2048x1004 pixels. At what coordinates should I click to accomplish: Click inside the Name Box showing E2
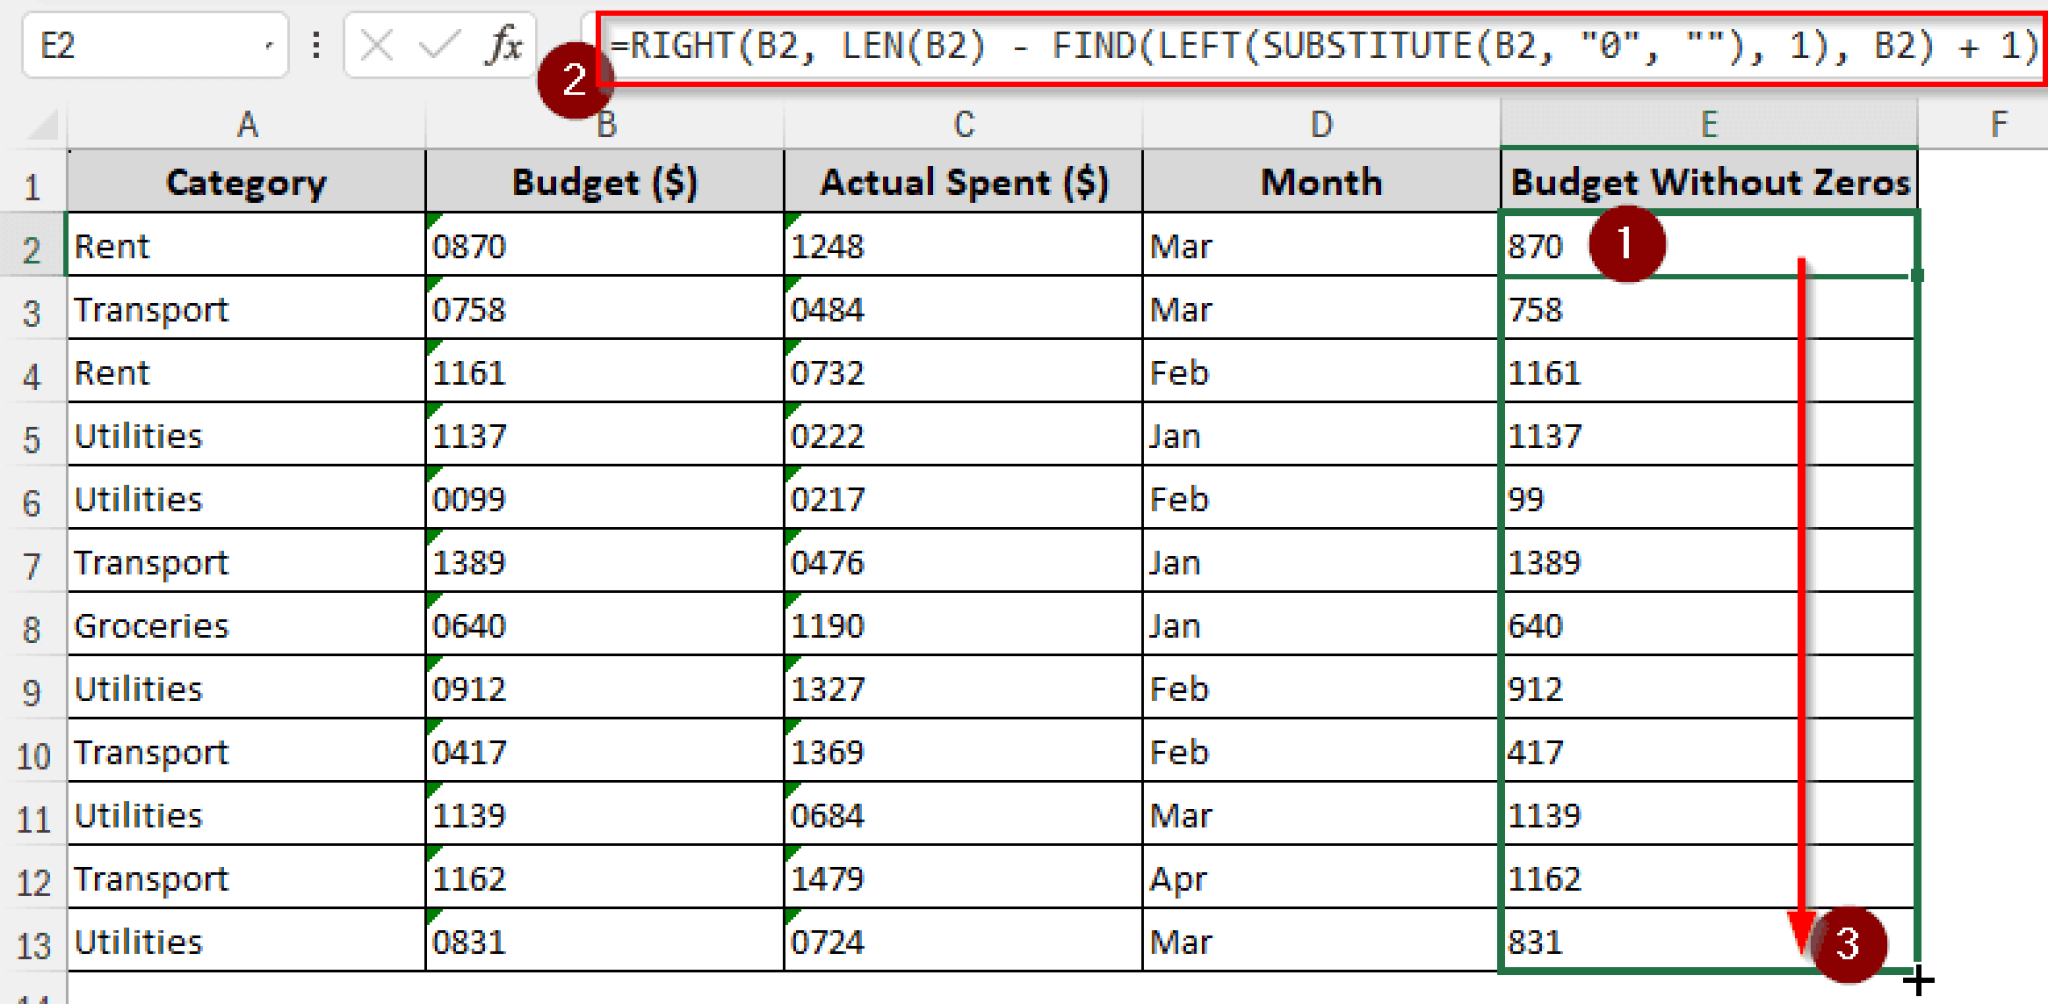140,46
